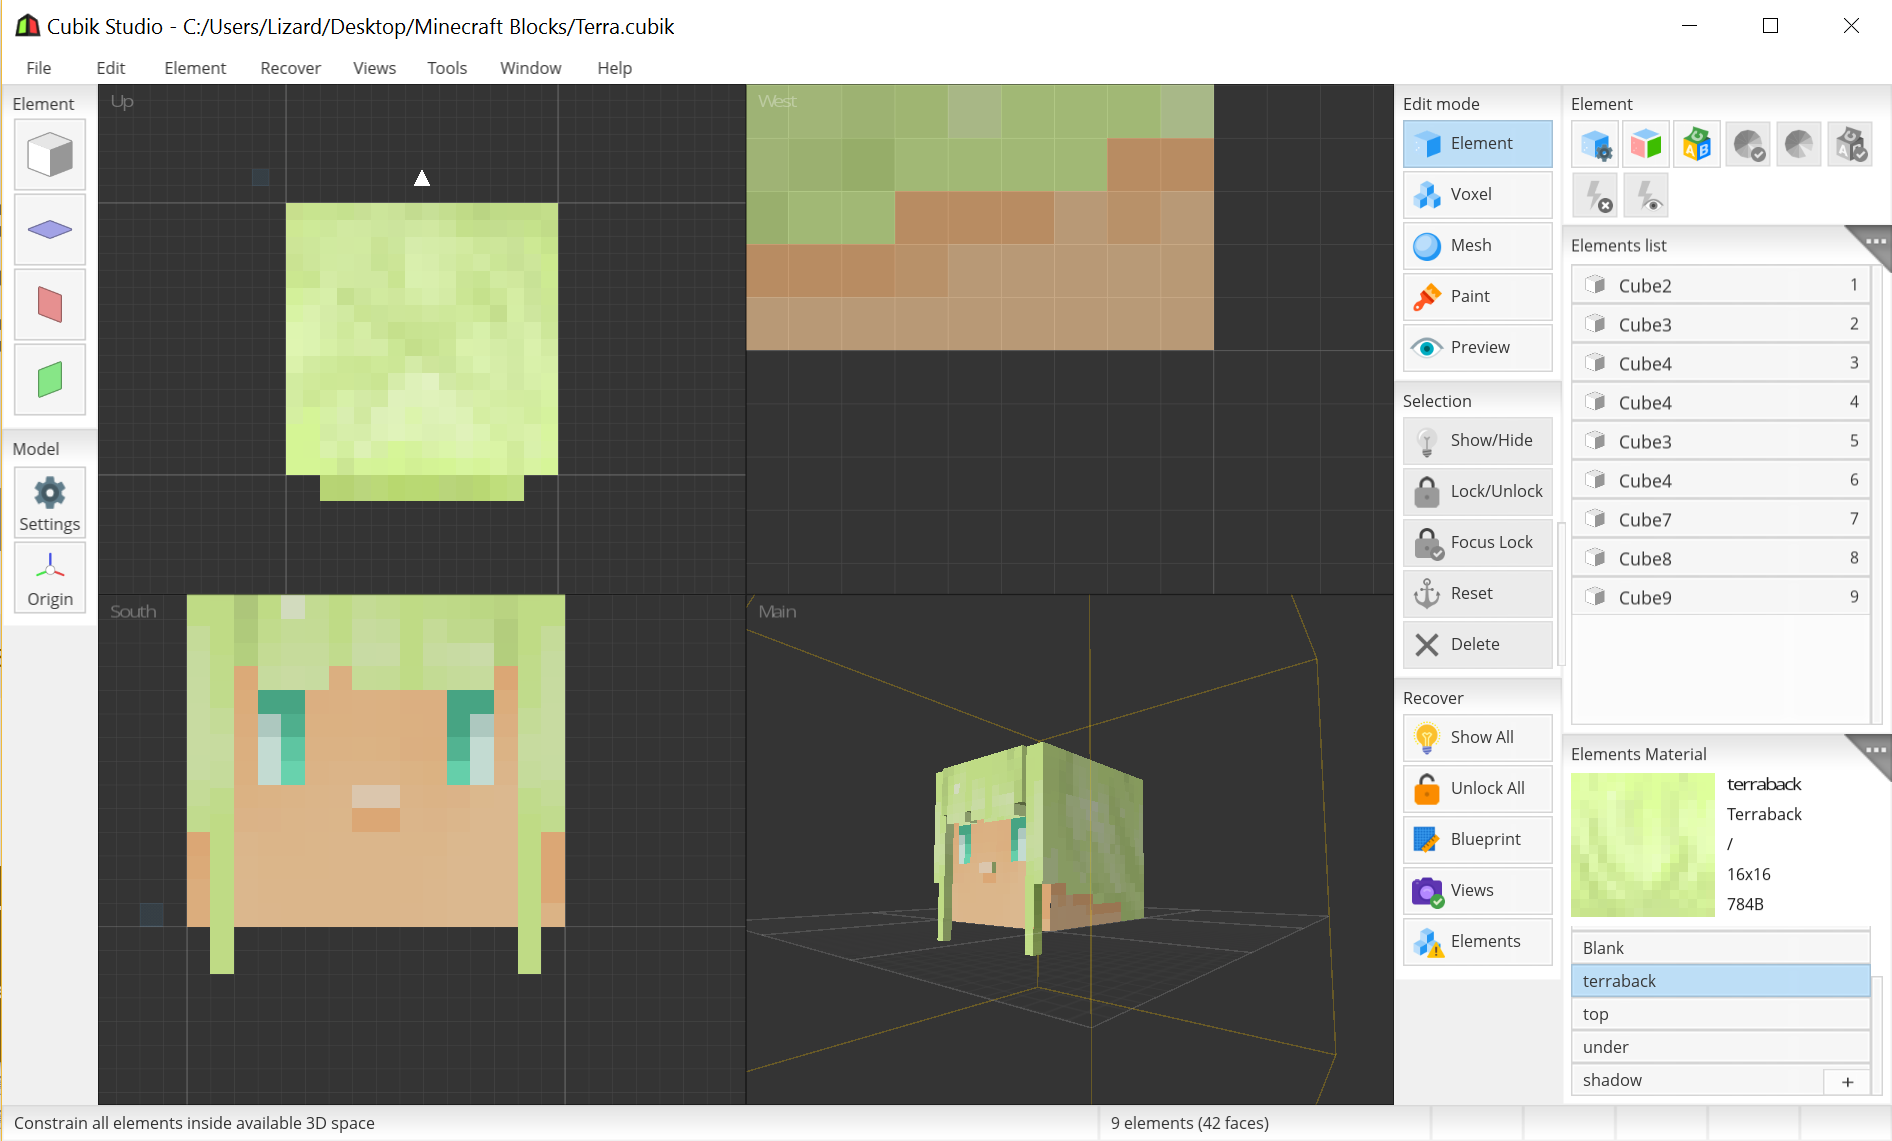This screenshot has height=1141, width=1892.
Task: Click the colorful ABC blocks icon
Action: [1697, 145]
